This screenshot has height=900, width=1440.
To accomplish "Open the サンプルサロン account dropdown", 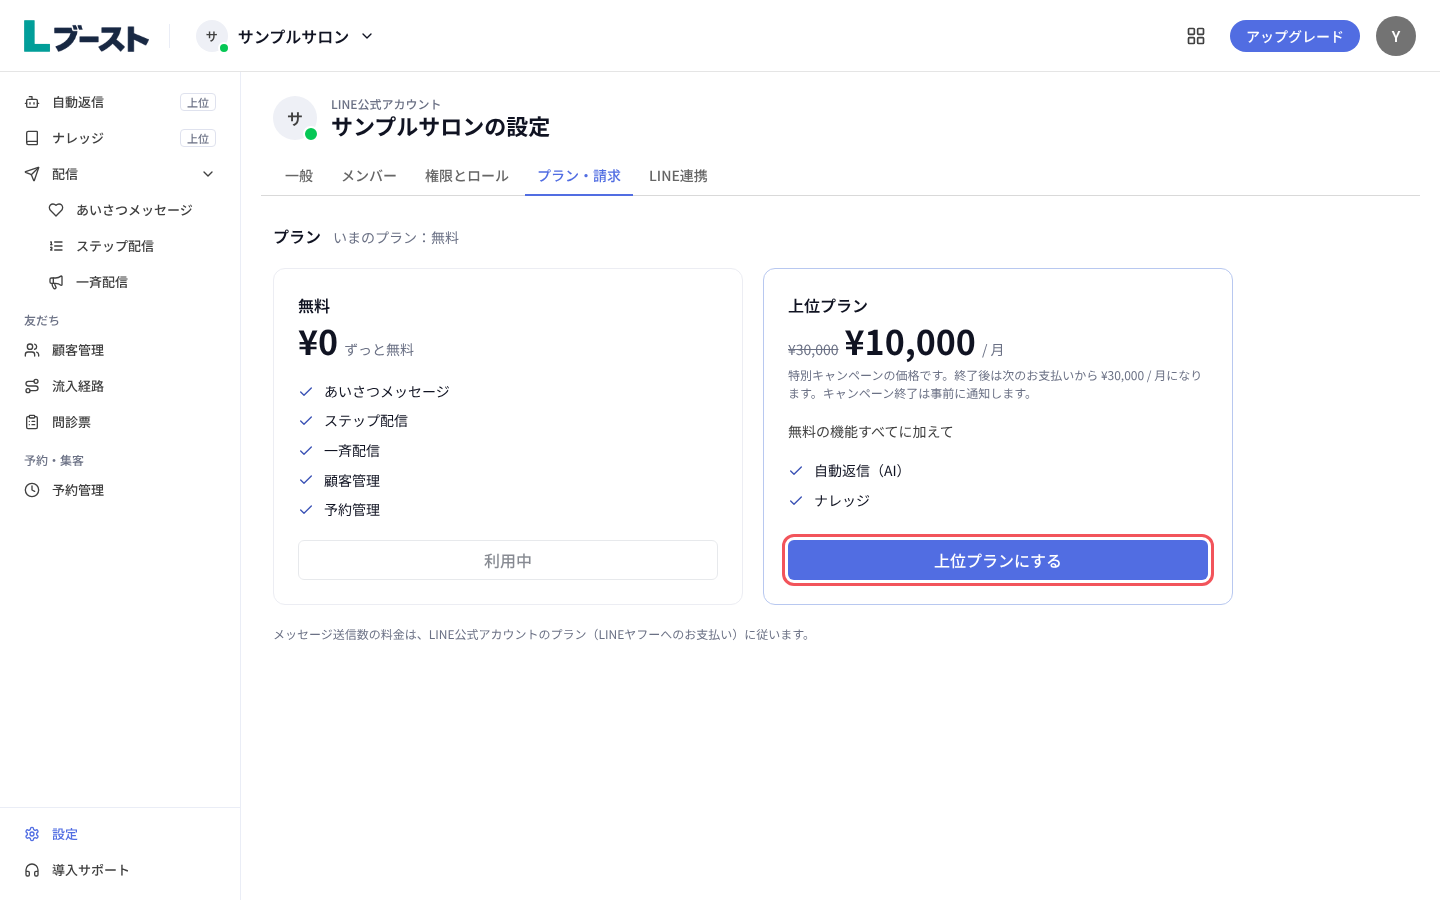I will click(286, 36).
